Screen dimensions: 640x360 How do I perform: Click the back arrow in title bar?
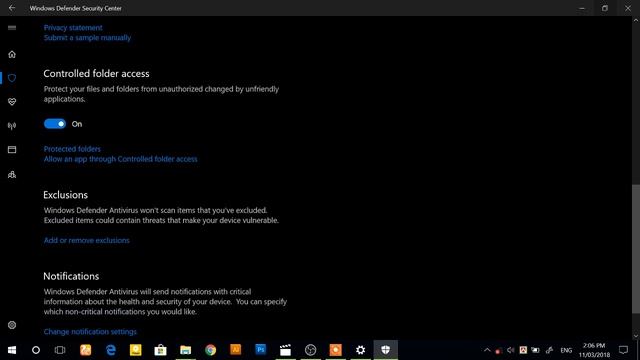click(12, 8)
